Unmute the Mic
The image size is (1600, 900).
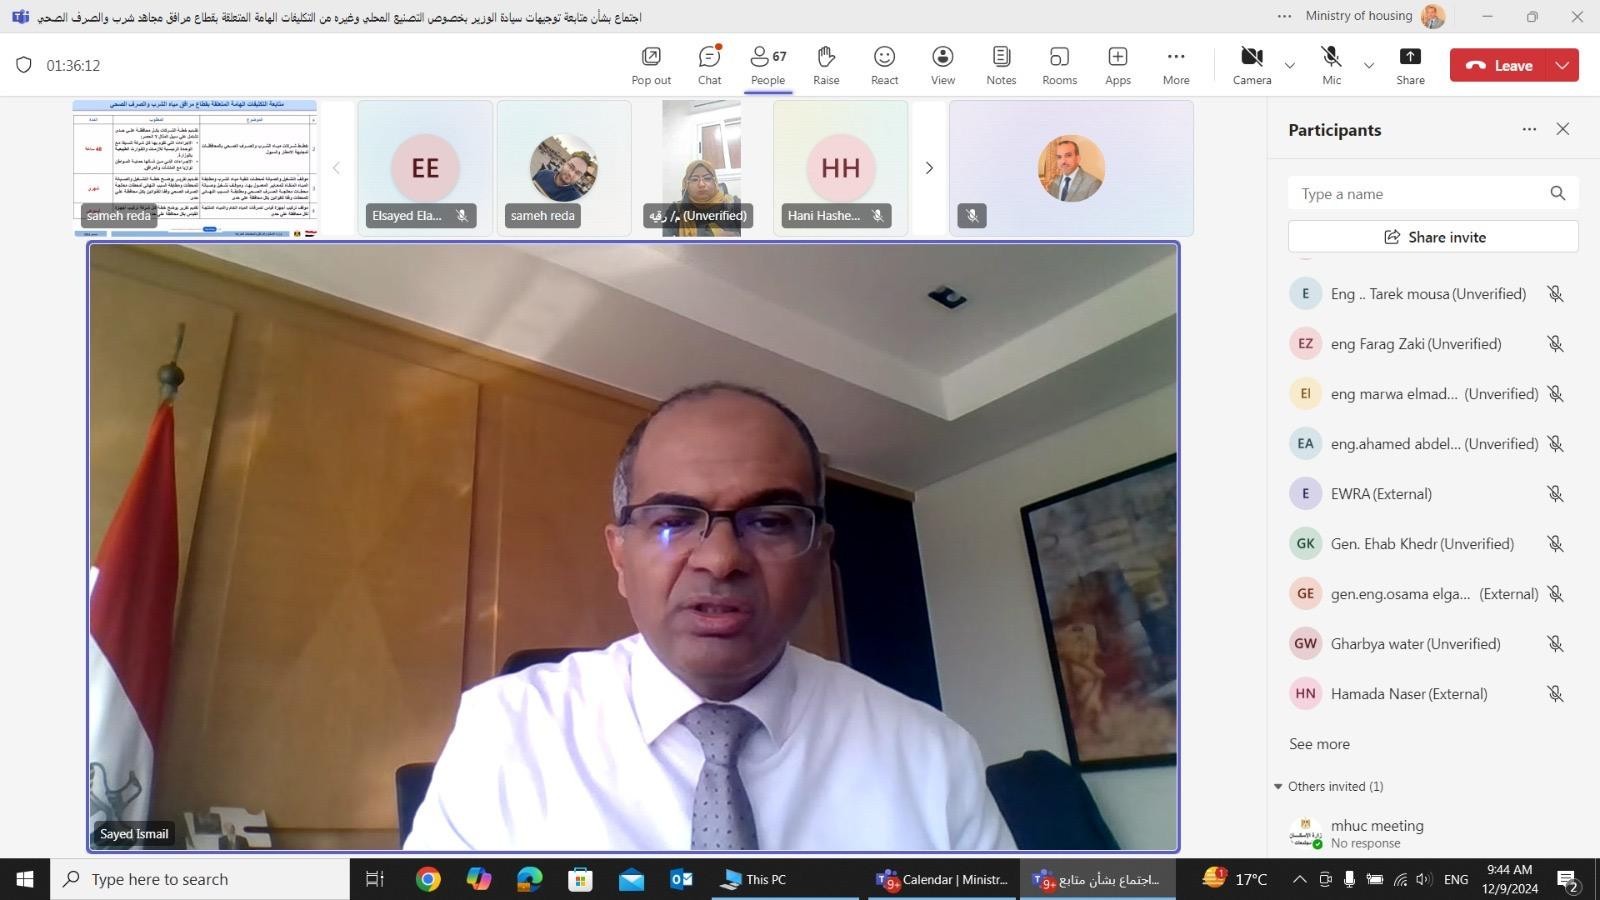(x=1331, y=65)
